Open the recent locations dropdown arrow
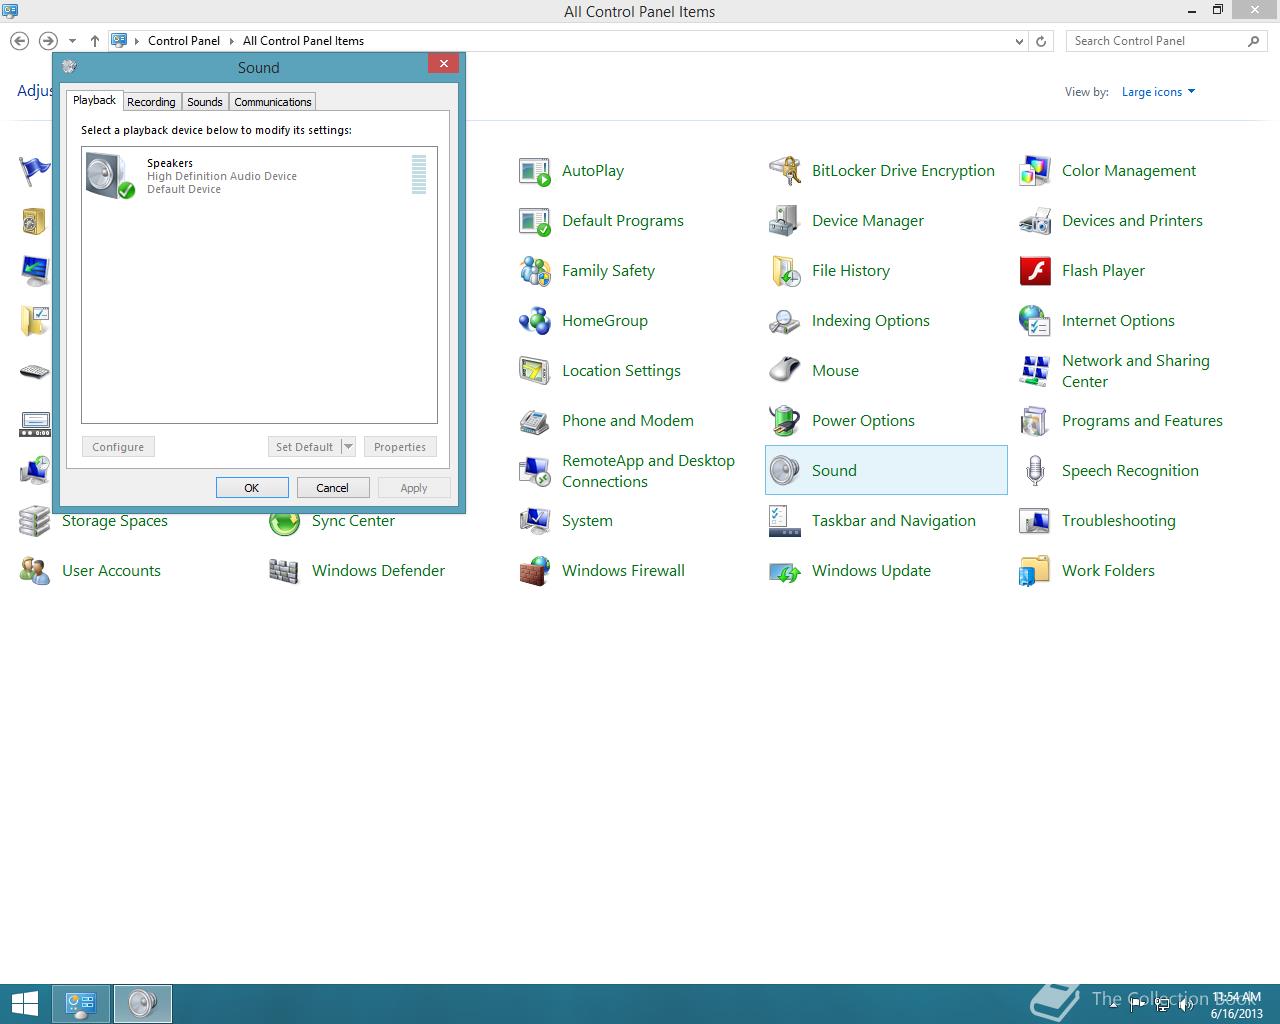Image resolution: width=1280 pixels, height=1024 pixels. (x=72, y=41)
